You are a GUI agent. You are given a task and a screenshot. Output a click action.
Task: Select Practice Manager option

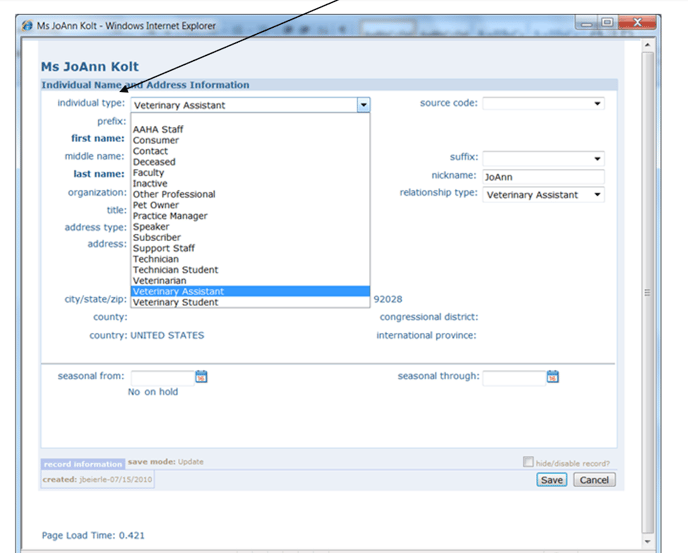pyautogui.click(x=170, y=216)
